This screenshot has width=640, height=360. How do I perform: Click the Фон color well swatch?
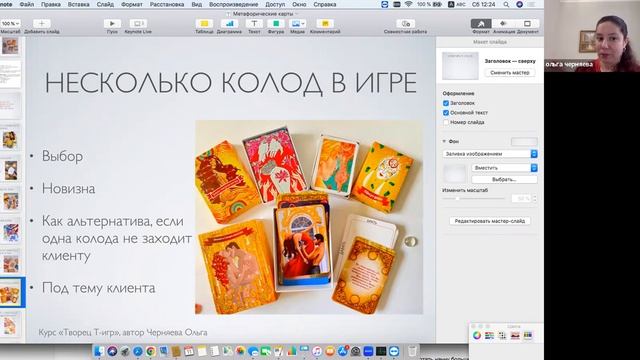(524, 142)
